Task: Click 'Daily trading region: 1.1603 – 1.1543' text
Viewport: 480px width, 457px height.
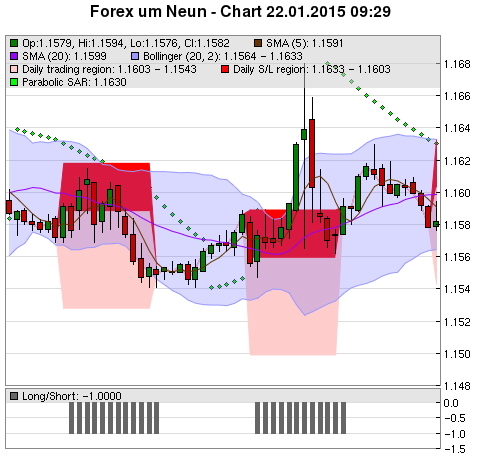Action: 109,69
